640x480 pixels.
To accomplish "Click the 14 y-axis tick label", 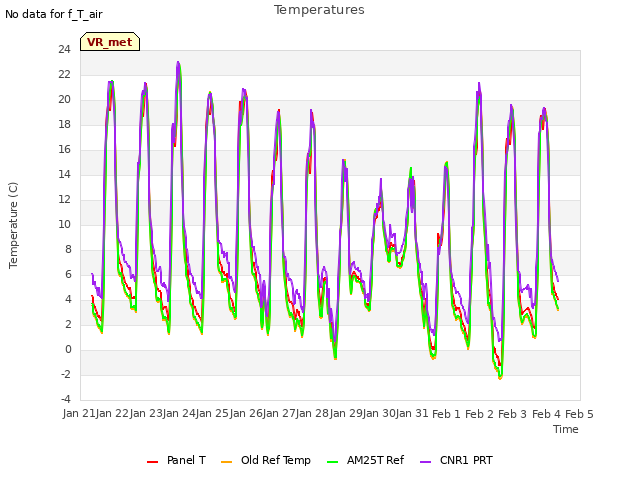I will 64,175.
